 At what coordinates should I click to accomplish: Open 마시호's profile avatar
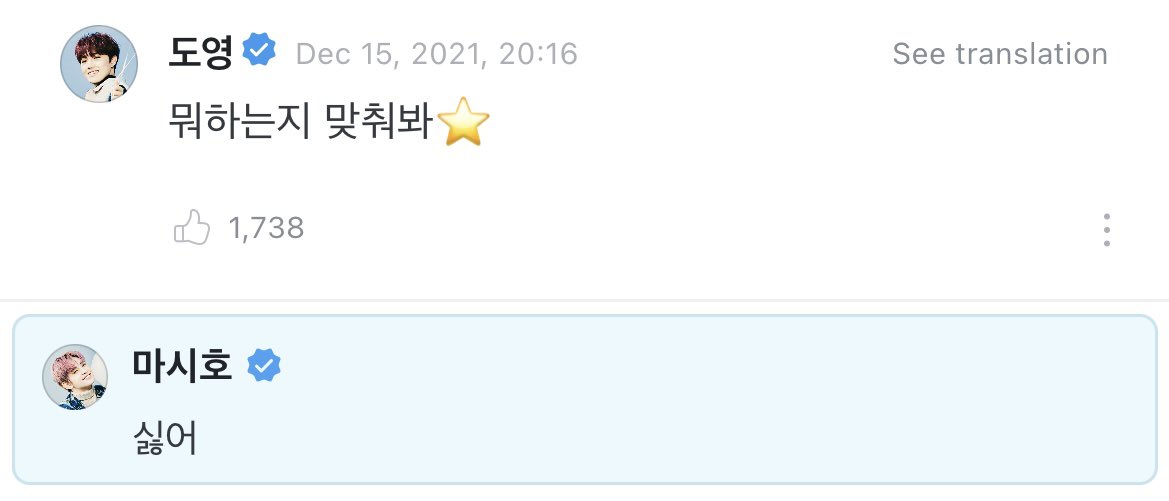click(75, 377)
